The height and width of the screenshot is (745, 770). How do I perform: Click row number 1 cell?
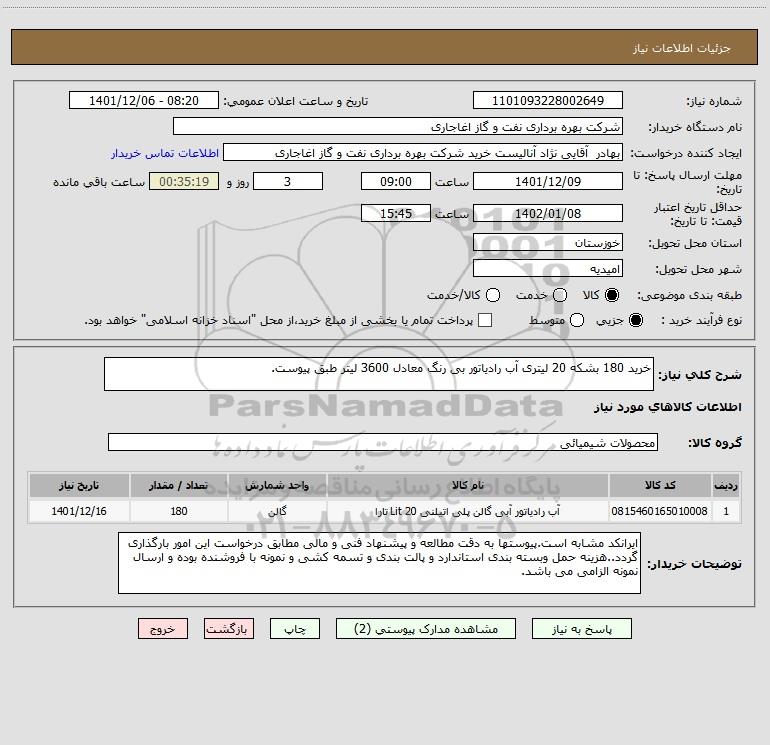click(726, 511)
